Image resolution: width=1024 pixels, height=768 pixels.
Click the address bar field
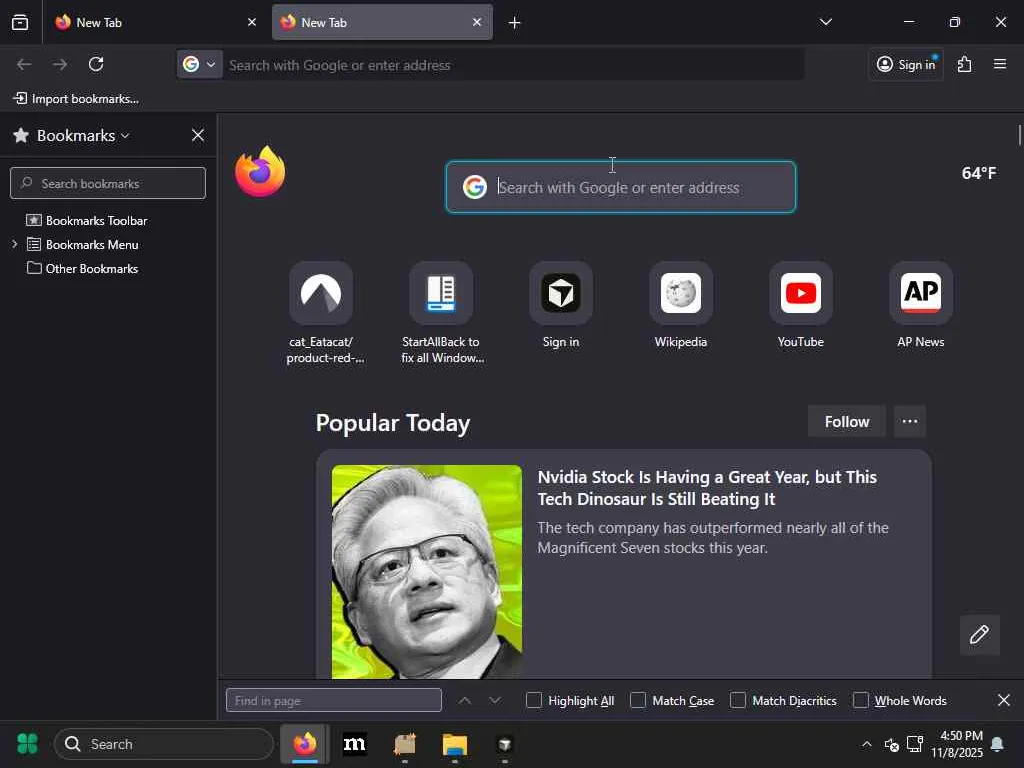(513, 65)
